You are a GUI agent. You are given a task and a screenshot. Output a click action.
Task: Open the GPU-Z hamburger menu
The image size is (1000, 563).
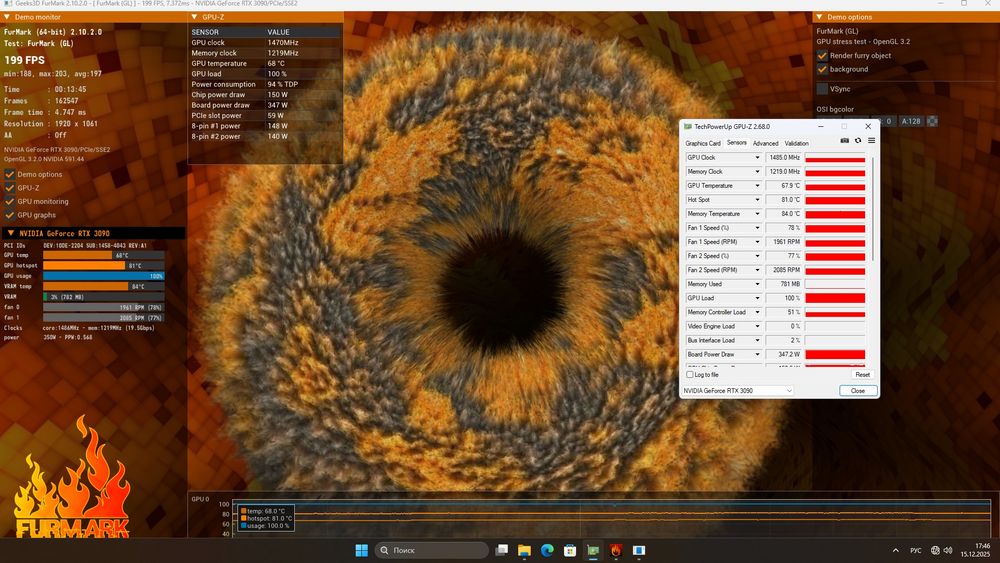871,140
